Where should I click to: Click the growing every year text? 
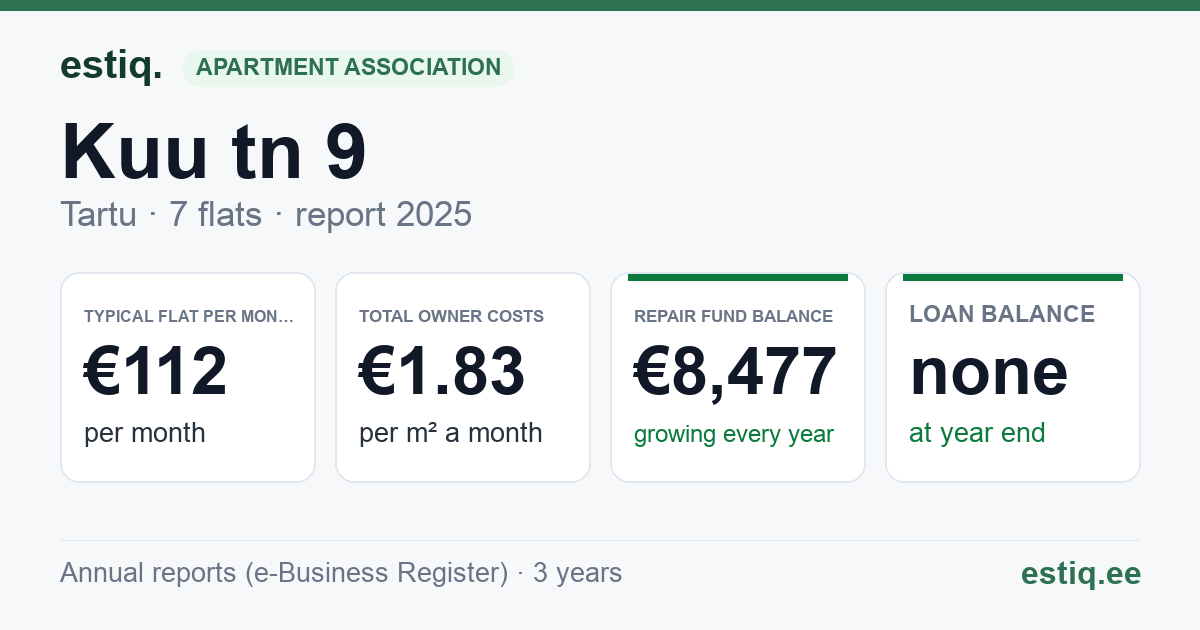pos(734,435)
